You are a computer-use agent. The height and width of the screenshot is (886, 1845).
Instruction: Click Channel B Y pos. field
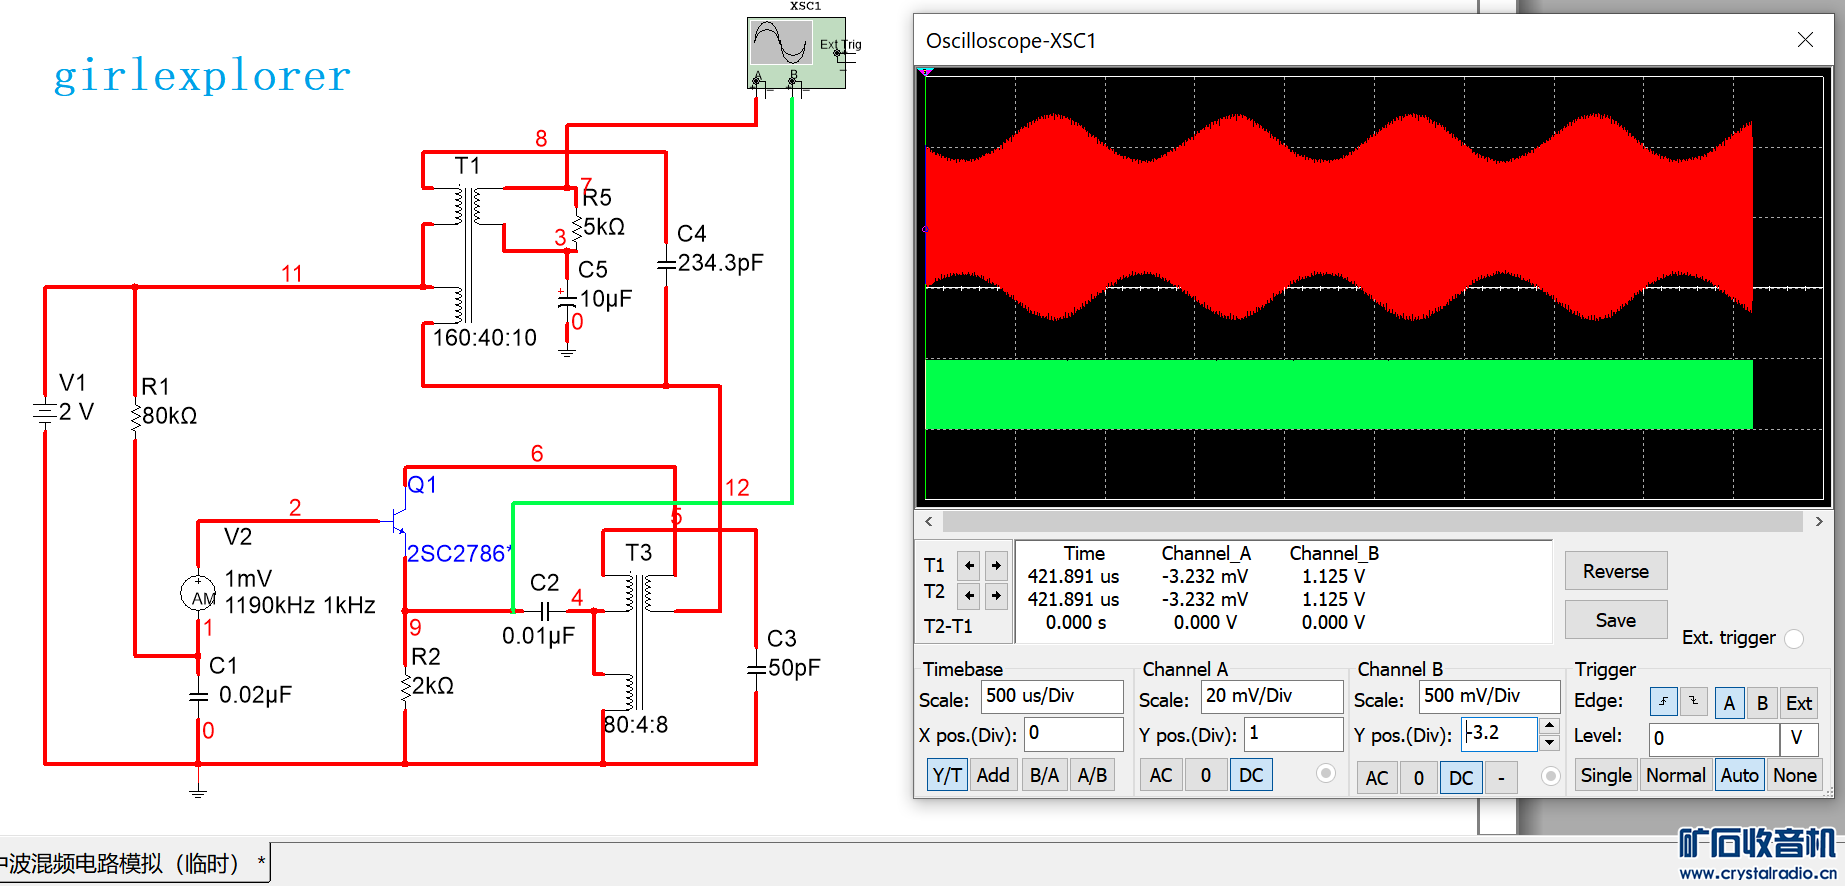coord(1499,734)
